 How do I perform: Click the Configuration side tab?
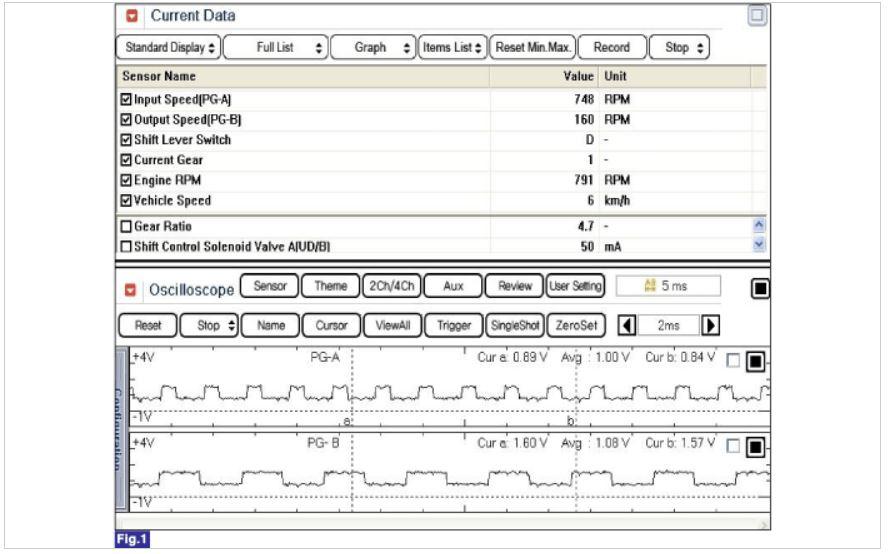[x=120, y=428]
